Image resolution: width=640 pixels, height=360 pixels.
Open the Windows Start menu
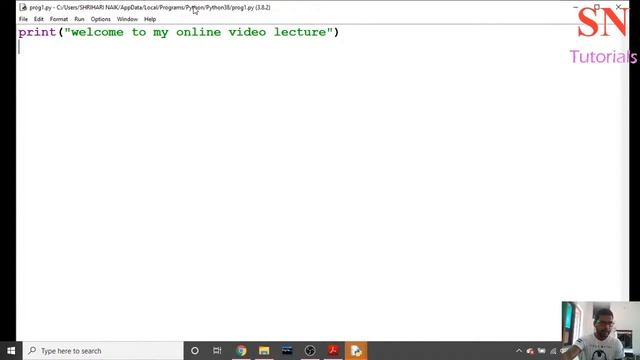(11, 351)
